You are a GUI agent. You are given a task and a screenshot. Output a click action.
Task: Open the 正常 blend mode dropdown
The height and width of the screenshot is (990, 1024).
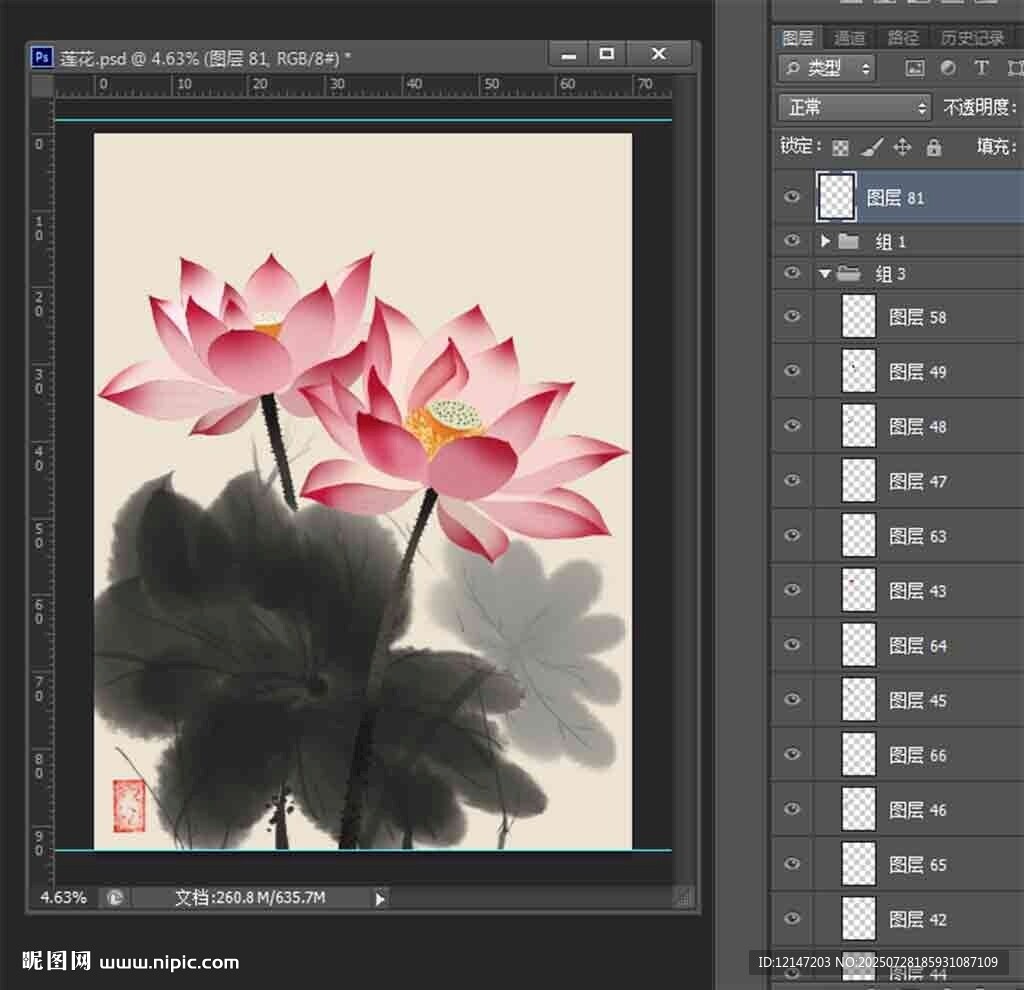click(854, 107)
